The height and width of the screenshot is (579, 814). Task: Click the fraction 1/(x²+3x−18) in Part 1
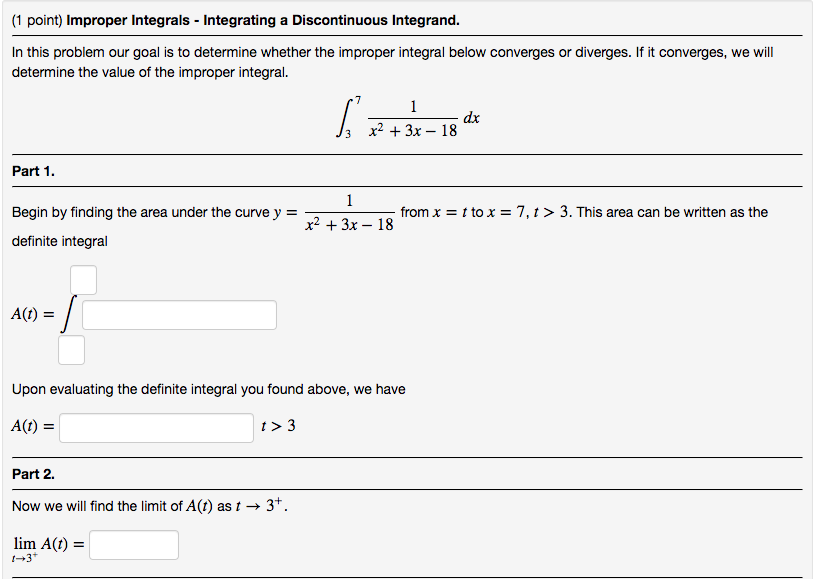345,212
